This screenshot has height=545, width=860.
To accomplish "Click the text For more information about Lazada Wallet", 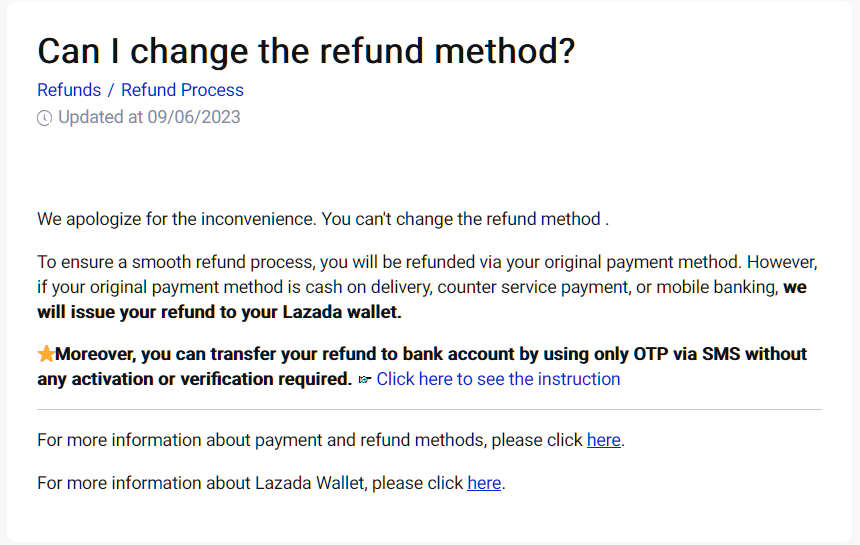I will tap(201, 483).
